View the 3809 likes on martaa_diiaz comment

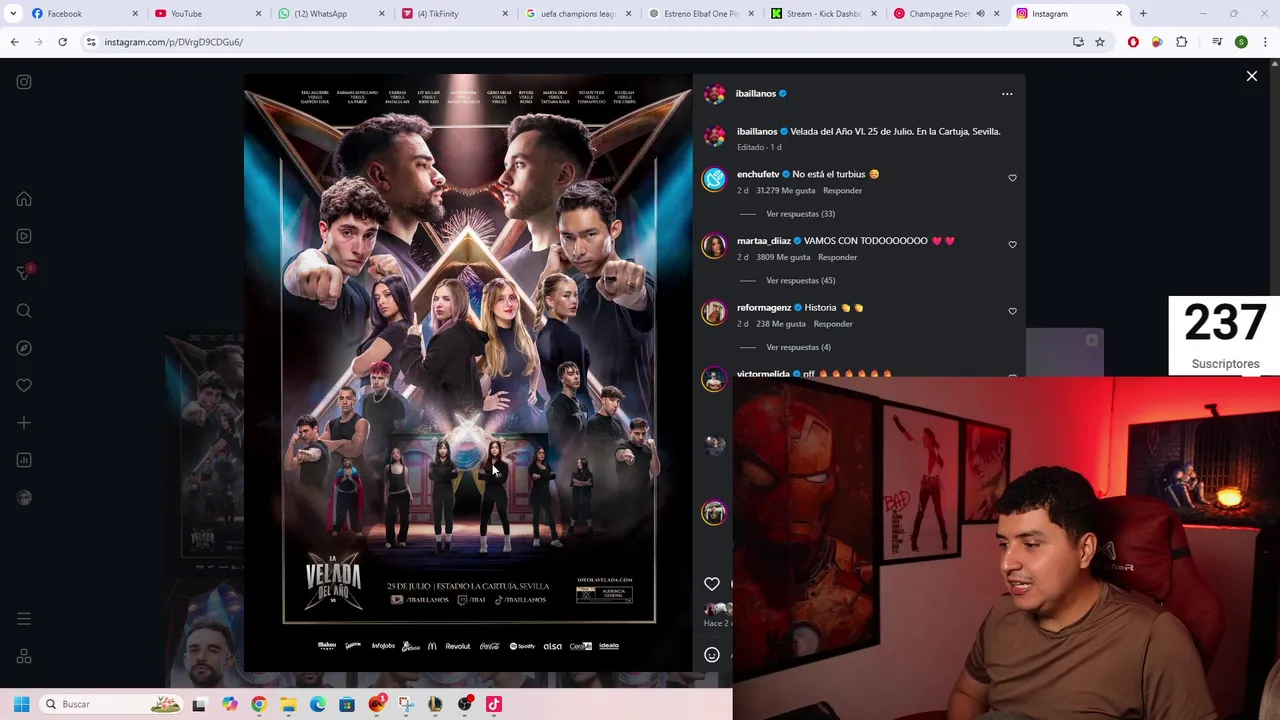click(783, 257)
